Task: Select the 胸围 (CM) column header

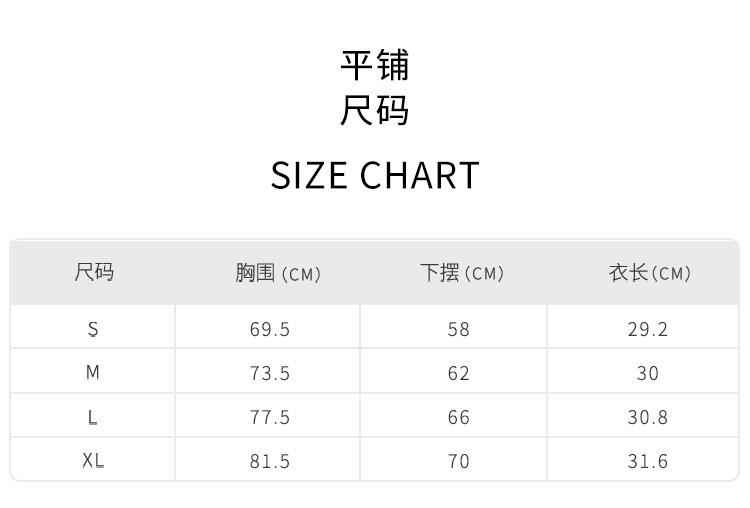Action: click(x=278, y=273)
